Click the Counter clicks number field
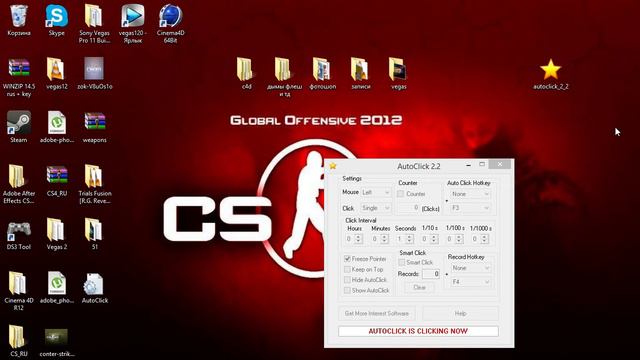This screenshot has width=640, height=360. tap(409, 208)
